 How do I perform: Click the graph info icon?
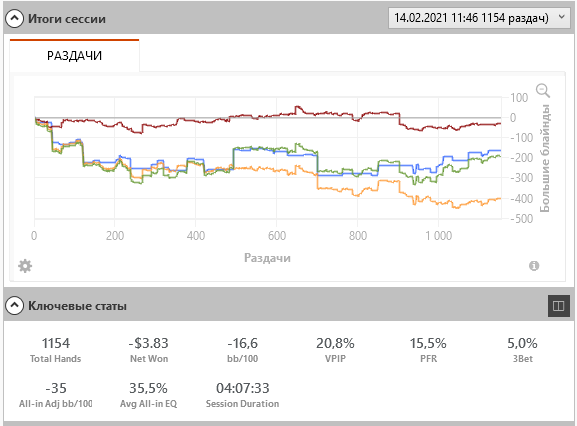tap(534, 266)
